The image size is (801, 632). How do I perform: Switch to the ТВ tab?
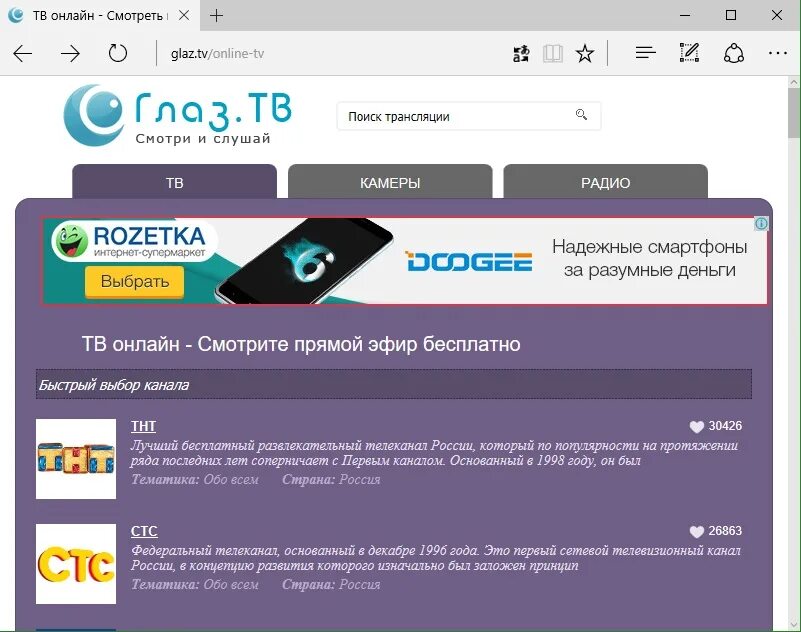(x=174, y=181)
